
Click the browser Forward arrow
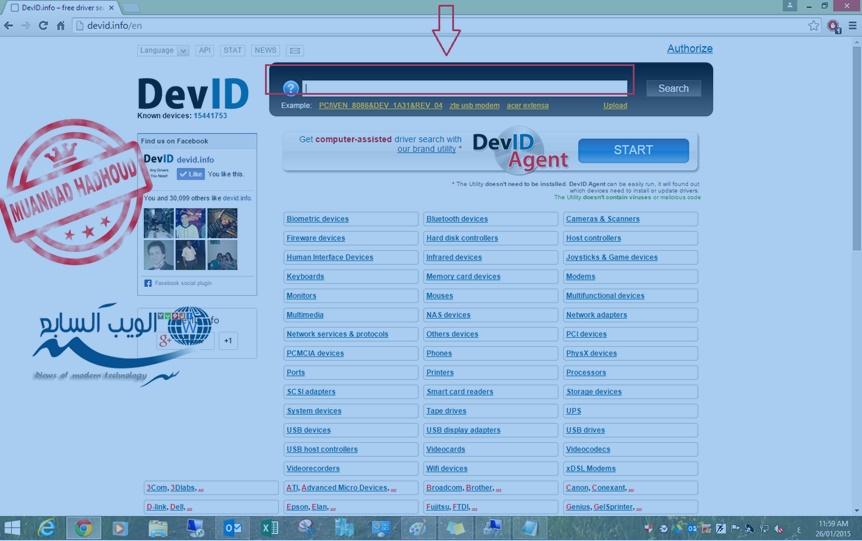[x=26, y=25]
